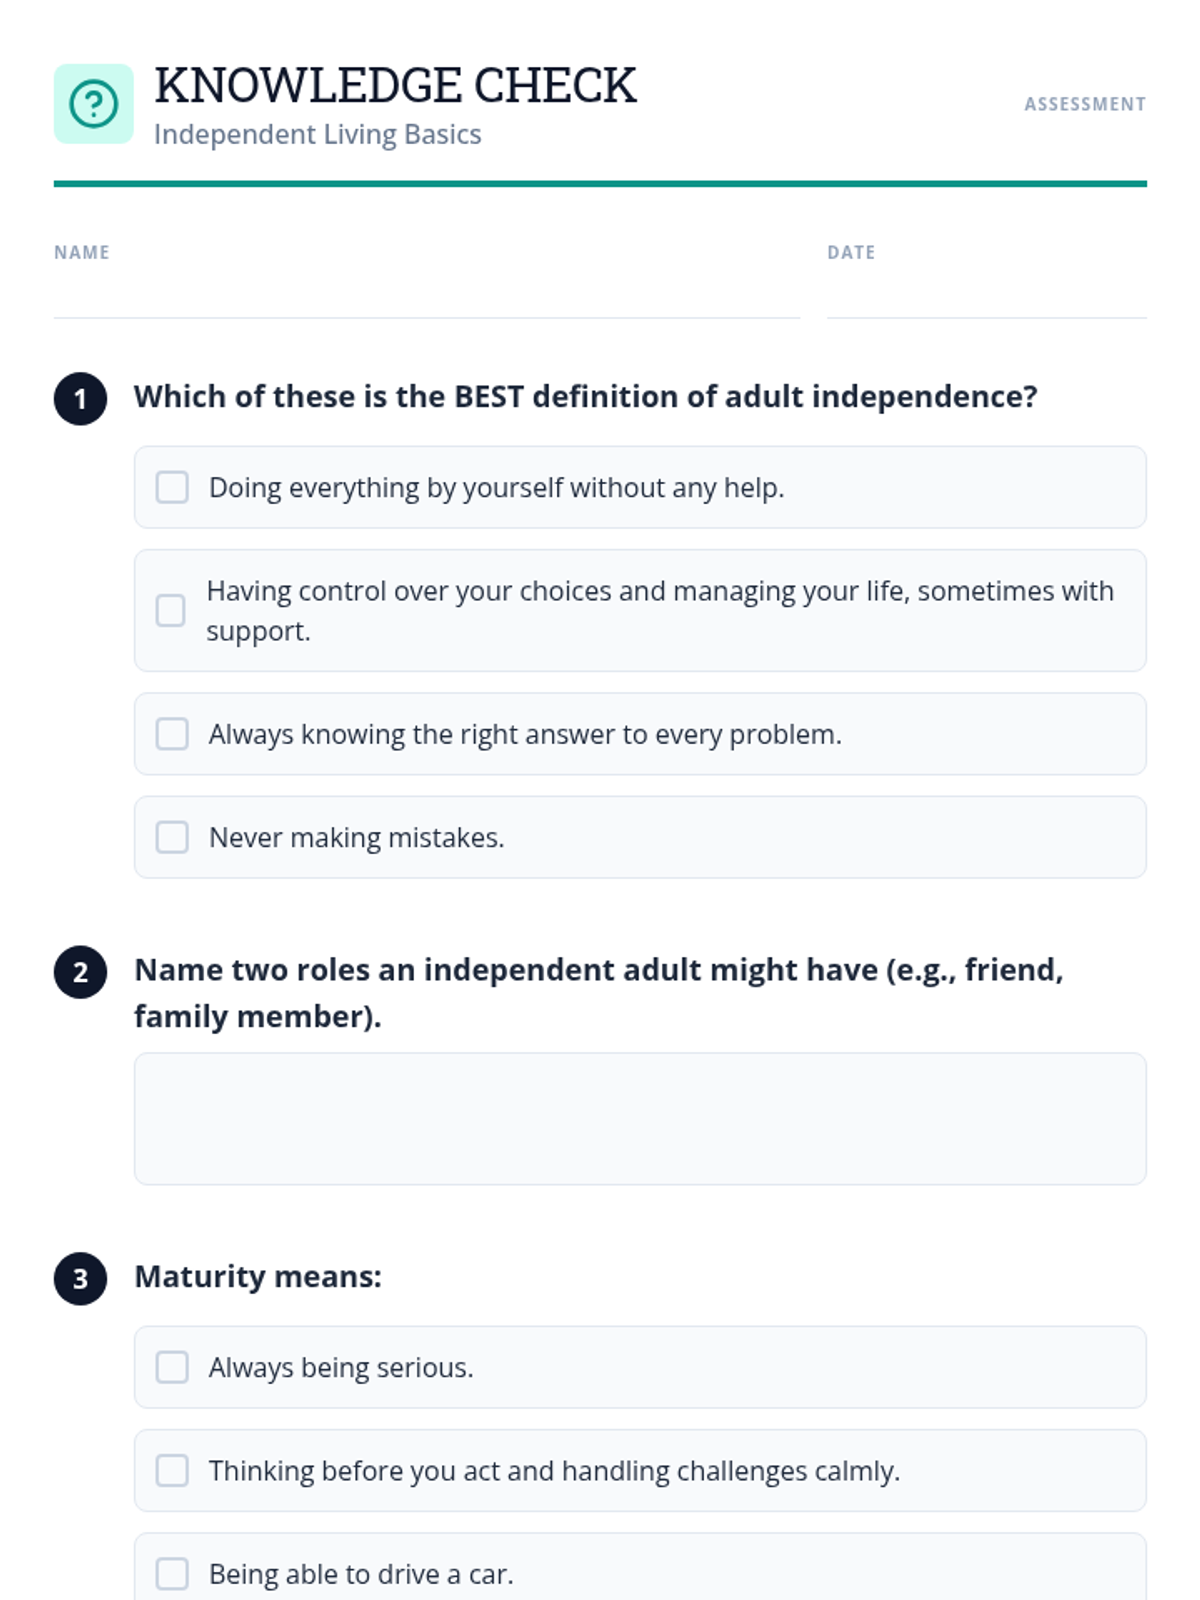Click the ASSESSMENT label in the header

coord(1085,104)
